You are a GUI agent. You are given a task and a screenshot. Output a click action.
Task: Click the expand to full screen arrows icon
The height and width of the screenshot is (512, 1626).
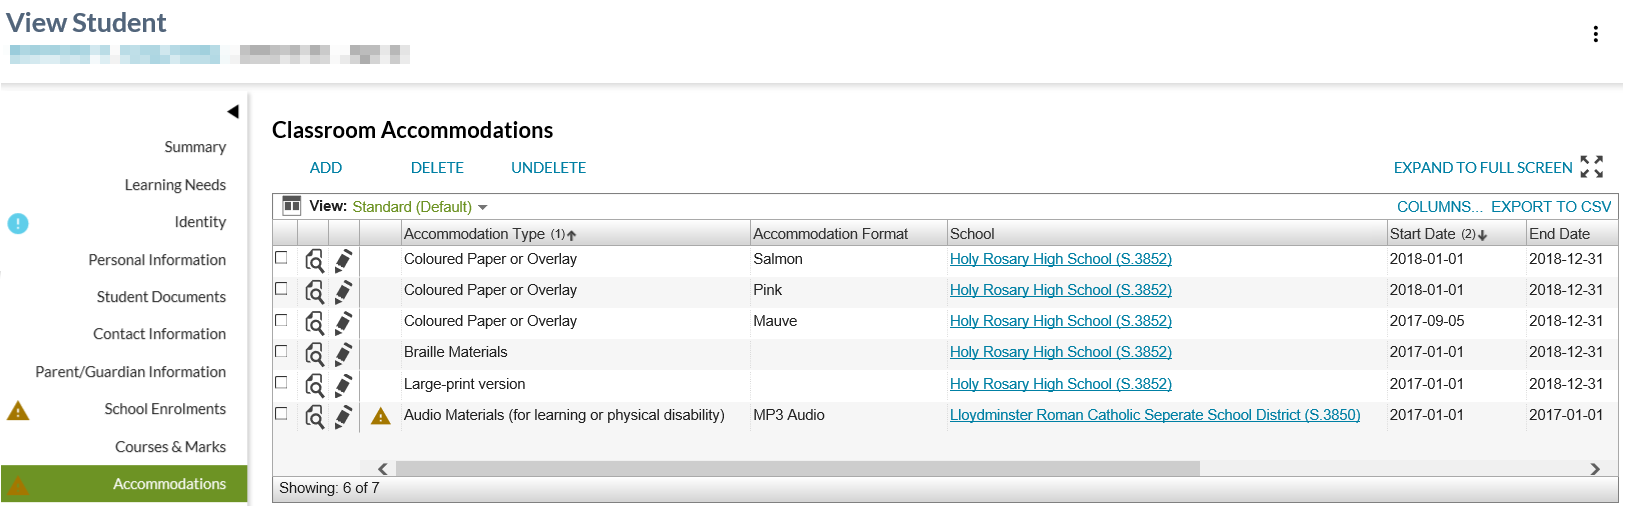point(1591,167)
